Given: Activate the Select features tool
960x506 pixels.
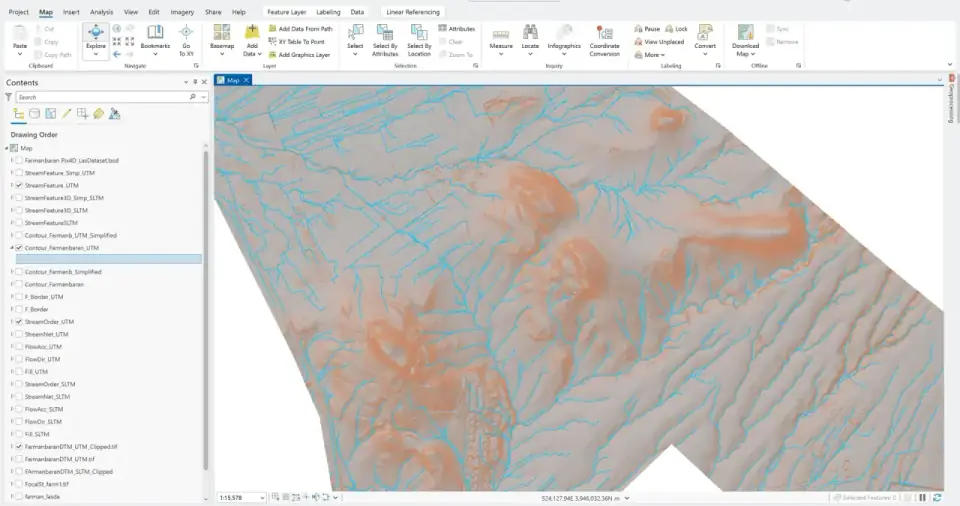Looking at the screenshot, I should [355, 40].
